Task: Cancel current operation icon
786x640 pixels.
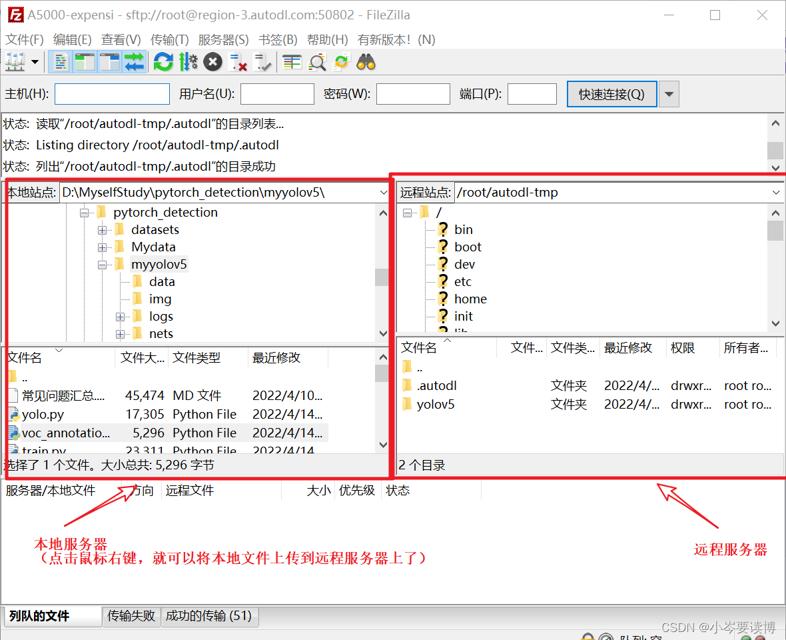Action: pyautogui.click(x=213, y=63)
